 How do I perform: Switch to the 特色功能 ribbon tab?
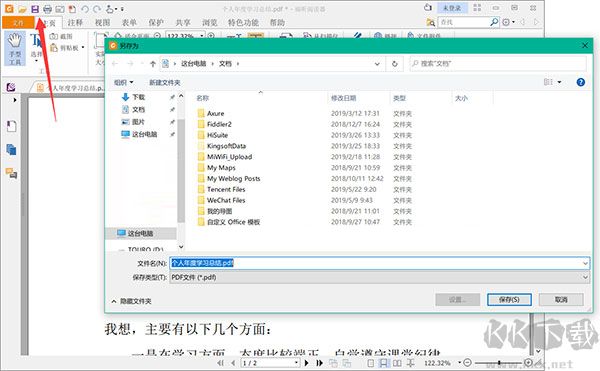pyautogui.click(x=243, y=23)
